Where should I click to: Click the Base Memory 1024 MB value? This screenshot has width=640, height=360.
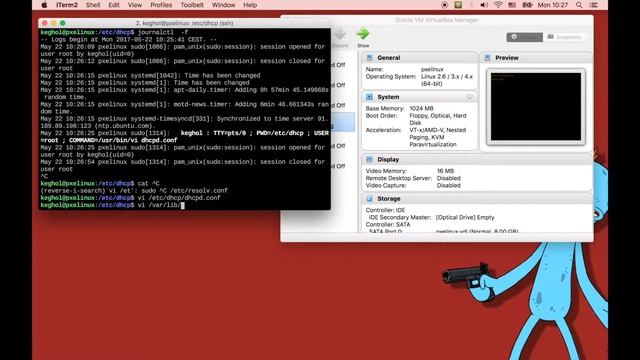(421, 109)
